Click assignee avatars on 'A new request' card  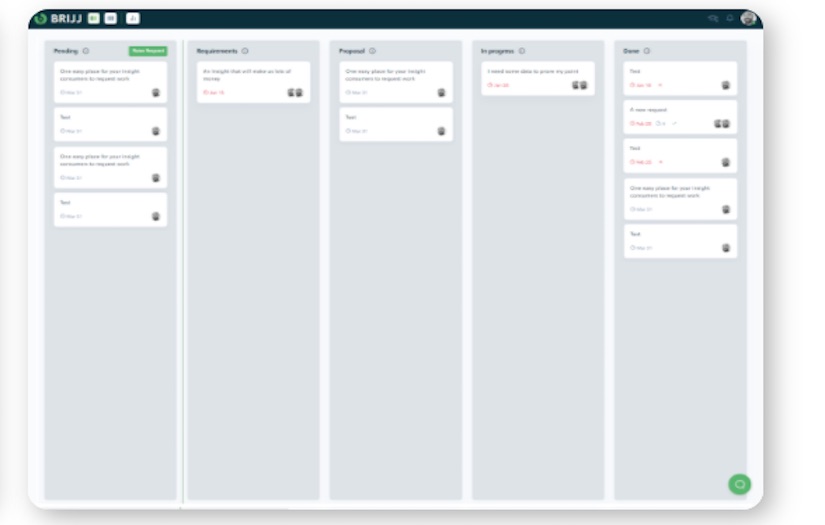(x=722, y=124)
